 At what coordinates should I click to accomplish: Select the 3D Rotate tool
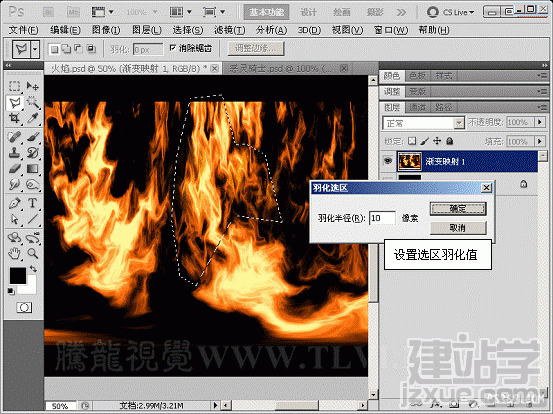(14, 238)
